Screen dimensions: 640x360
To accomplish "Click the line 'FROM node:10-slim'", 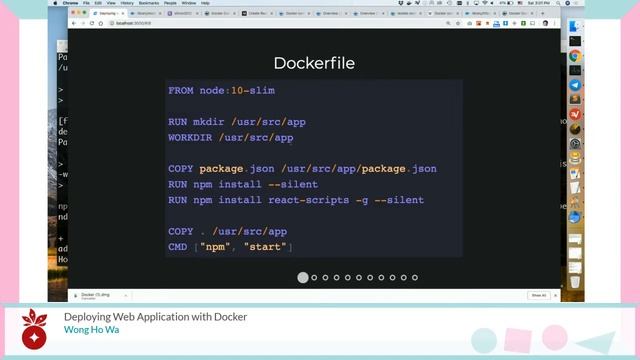I will 222,91.
